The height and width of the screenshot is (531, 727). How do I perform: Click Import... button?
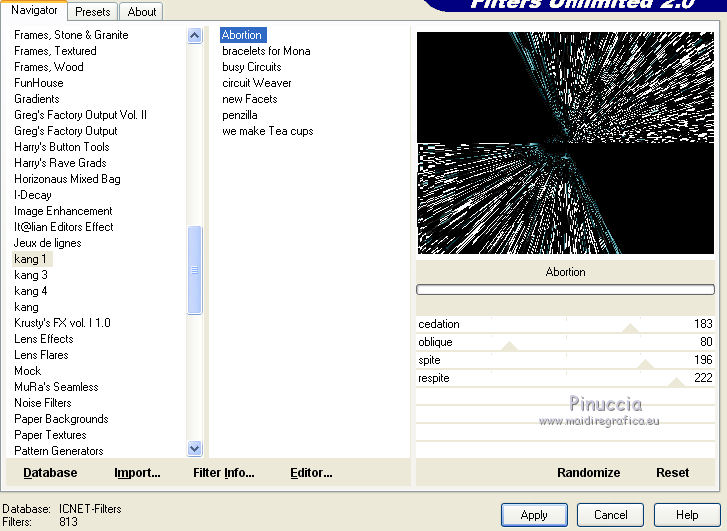(137, 473)
